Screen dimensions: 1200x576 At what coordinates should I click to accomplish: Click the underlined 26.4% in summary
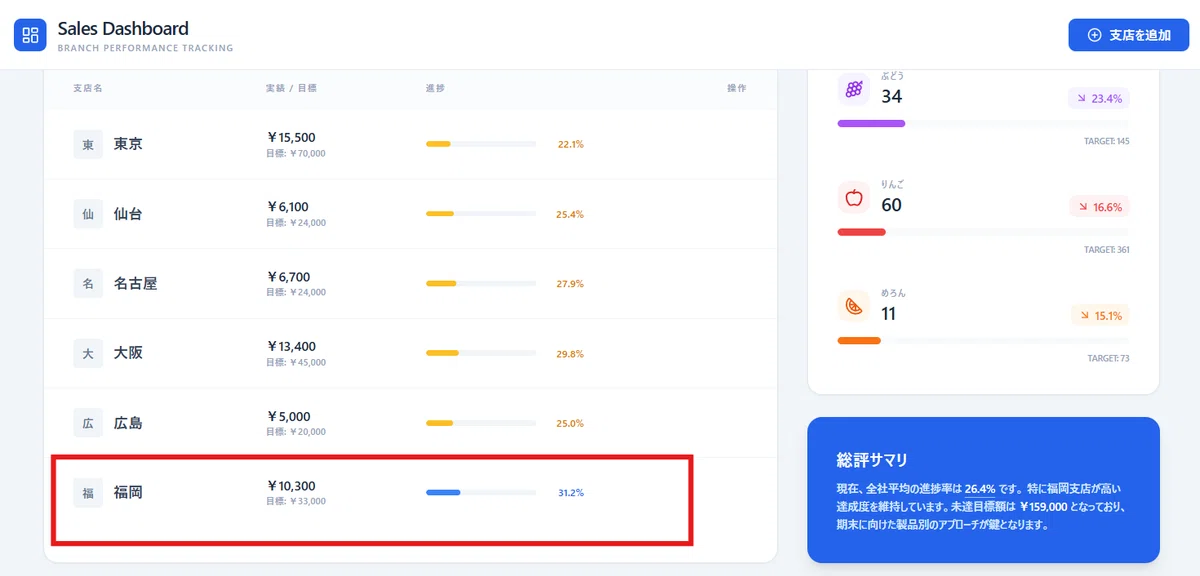[980, 489]
